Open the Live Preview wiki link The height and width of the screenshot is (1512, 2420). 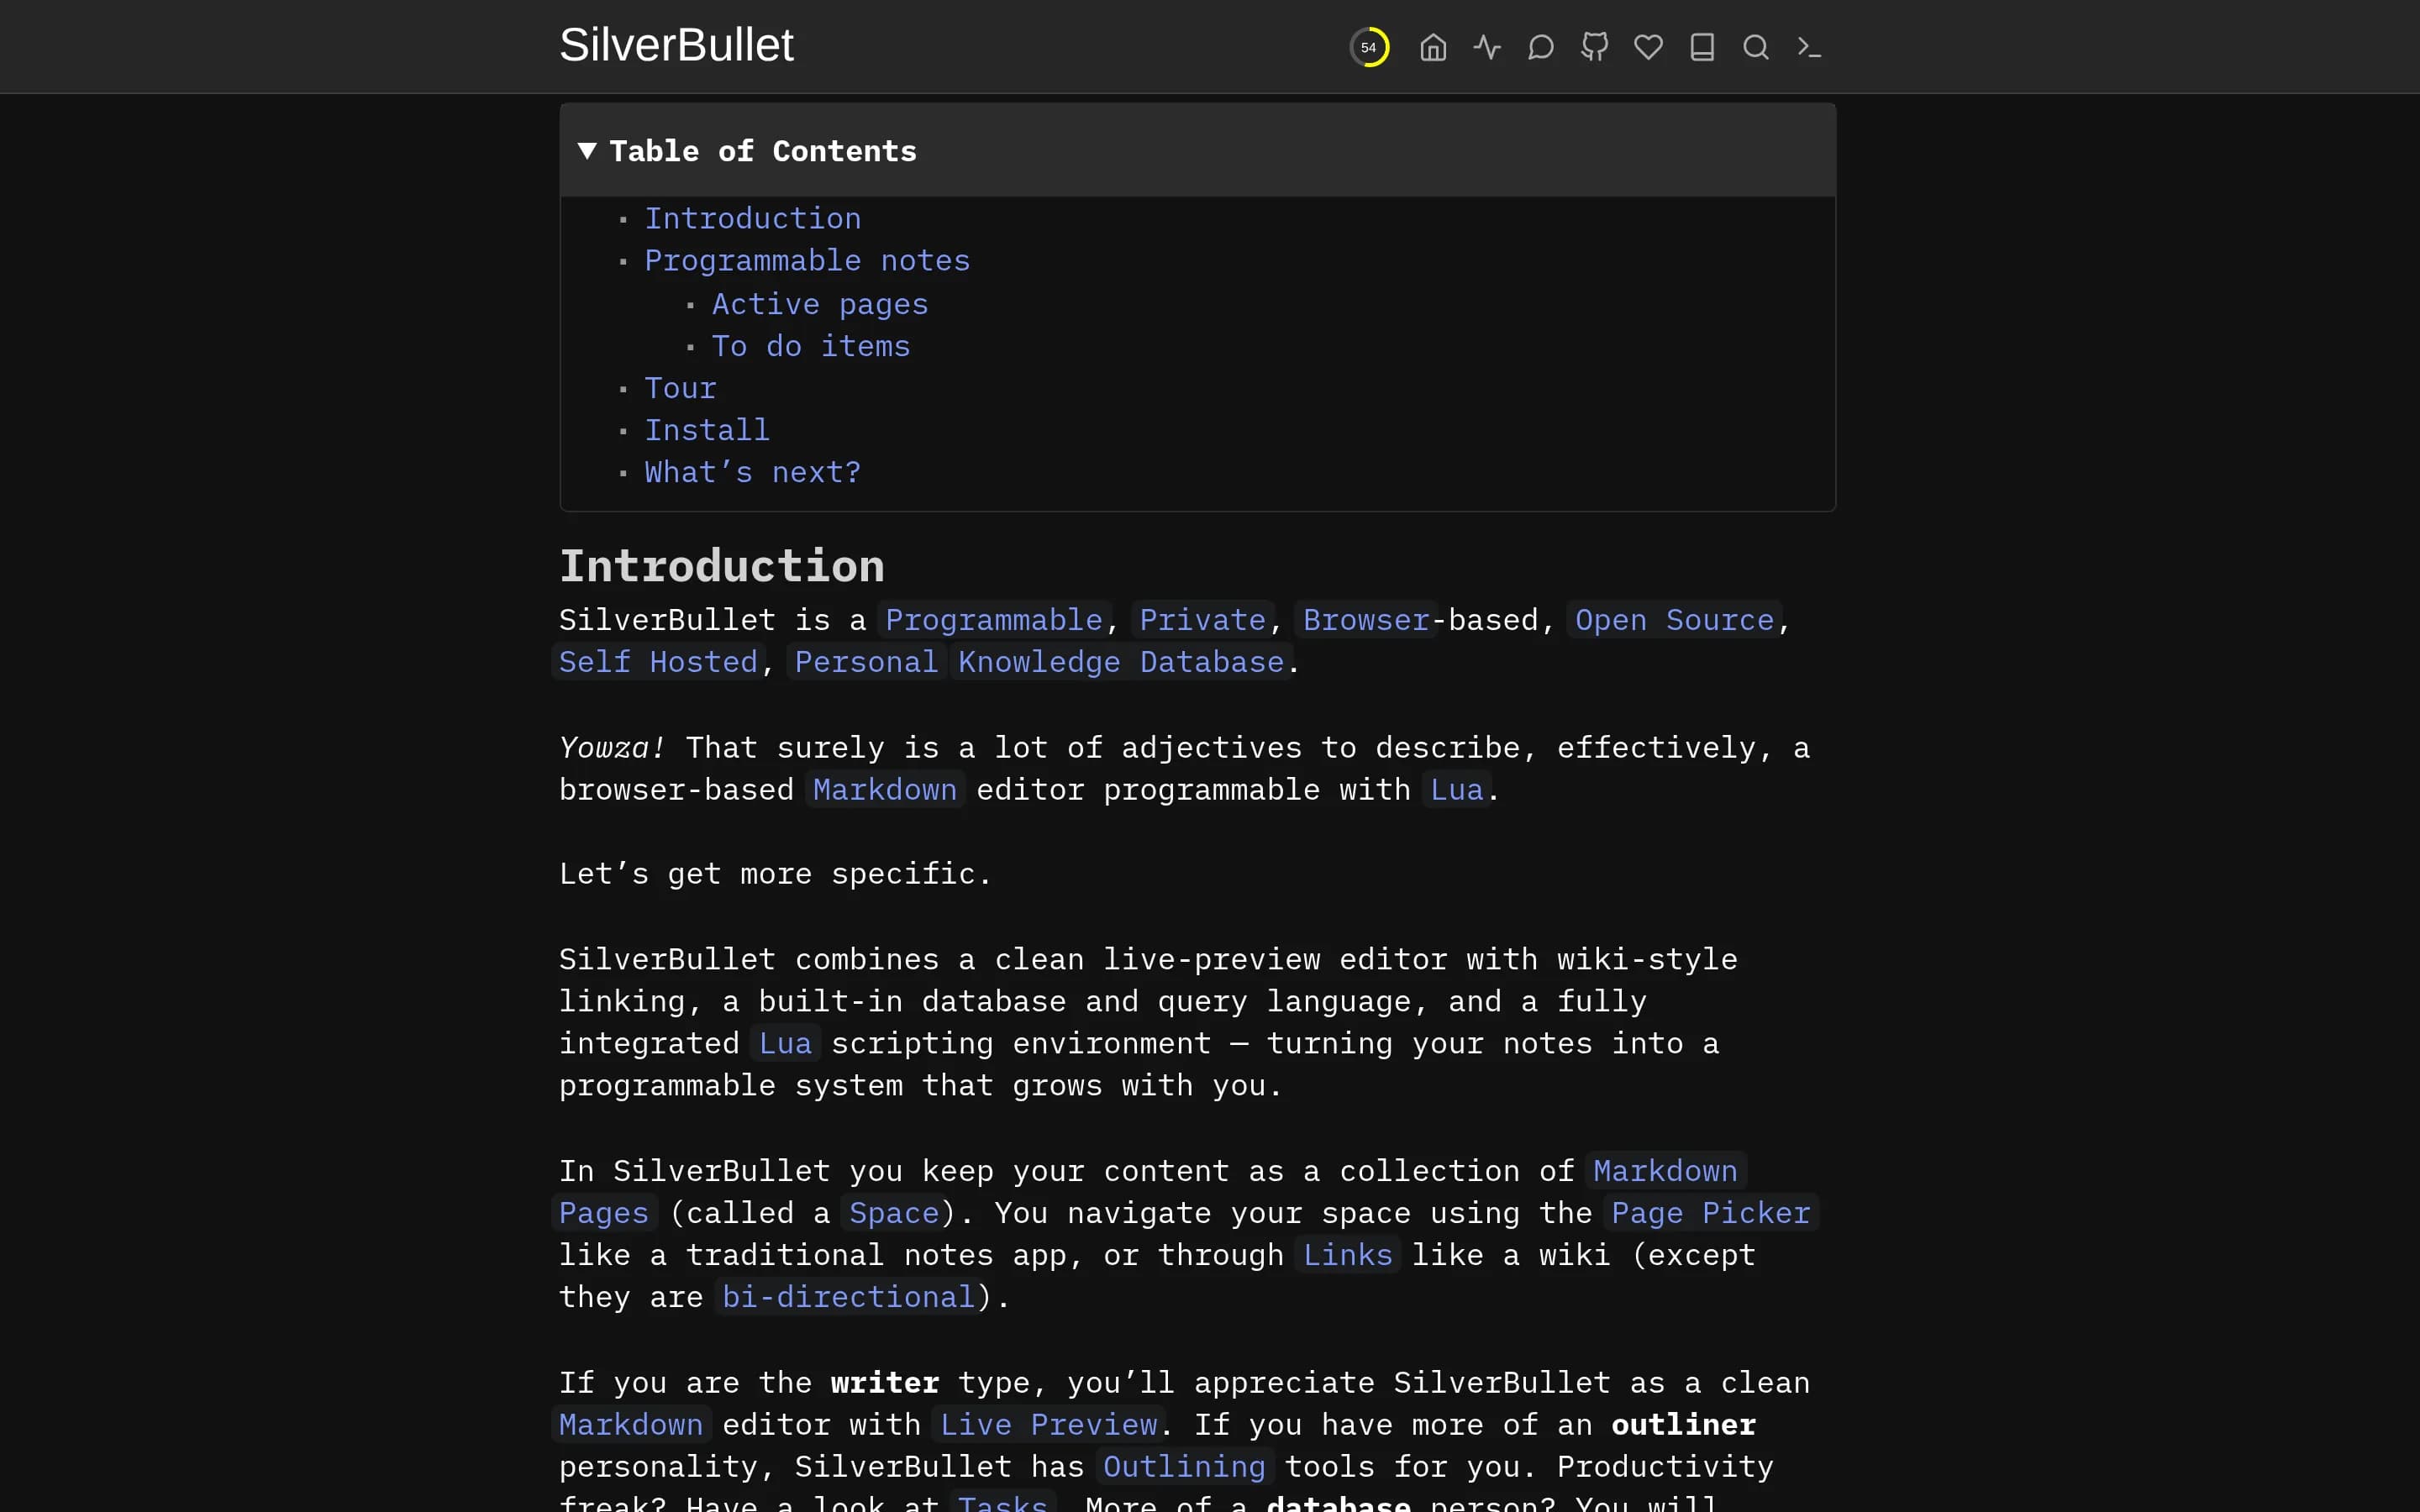[x=1049, y=1425]
